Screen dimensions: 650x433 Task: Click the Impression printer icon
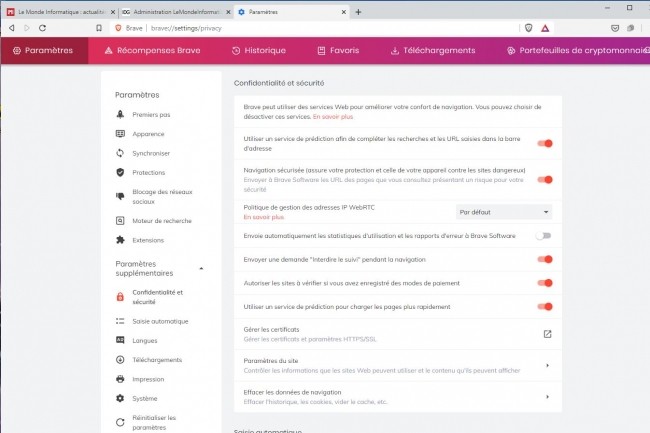[x=120, y=379]
